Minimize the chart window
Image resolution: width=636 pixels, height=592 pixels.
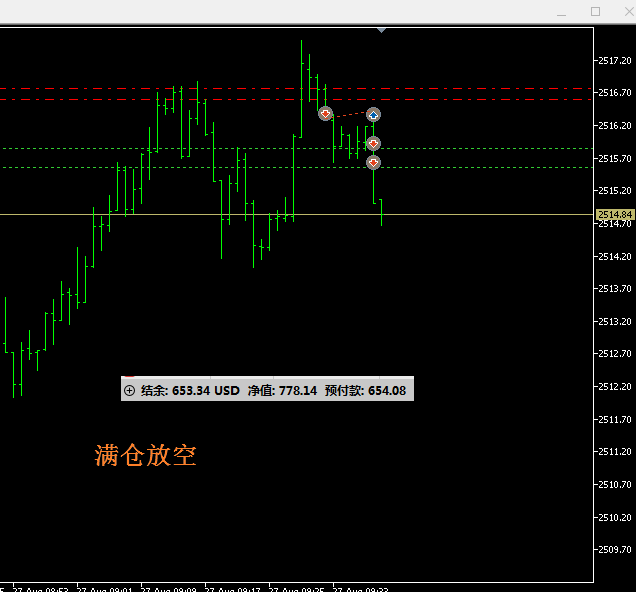(561, 12)
